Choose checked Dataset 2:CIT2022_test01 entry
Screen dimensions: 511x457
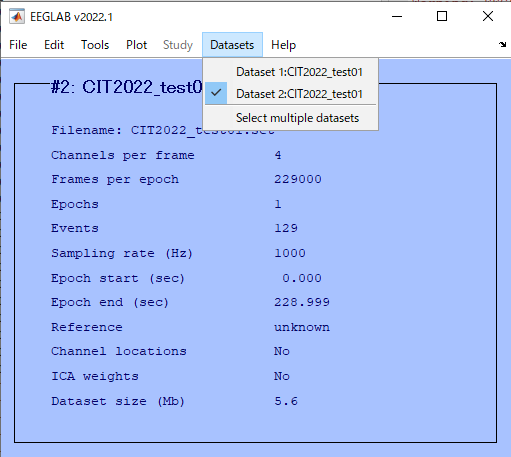click(290, 94)
